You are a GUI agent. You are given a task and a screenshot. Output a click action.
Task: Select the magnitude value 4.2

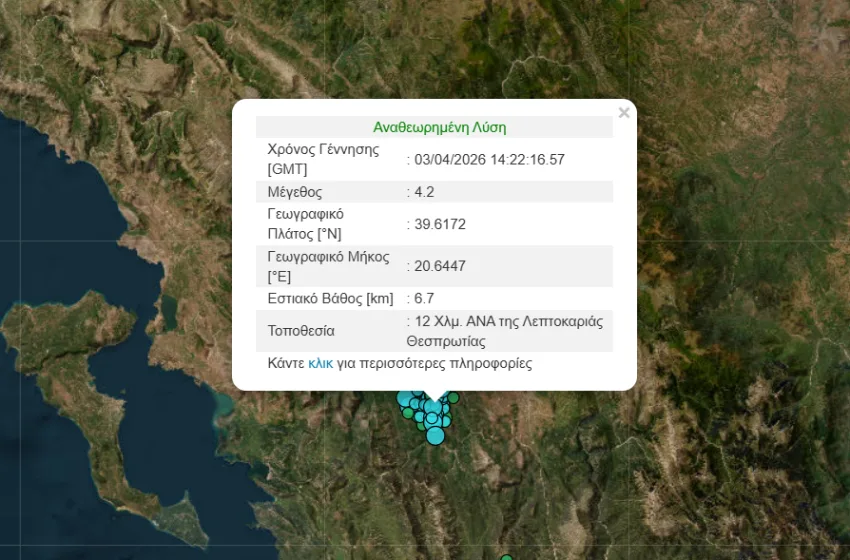[424, 192]
